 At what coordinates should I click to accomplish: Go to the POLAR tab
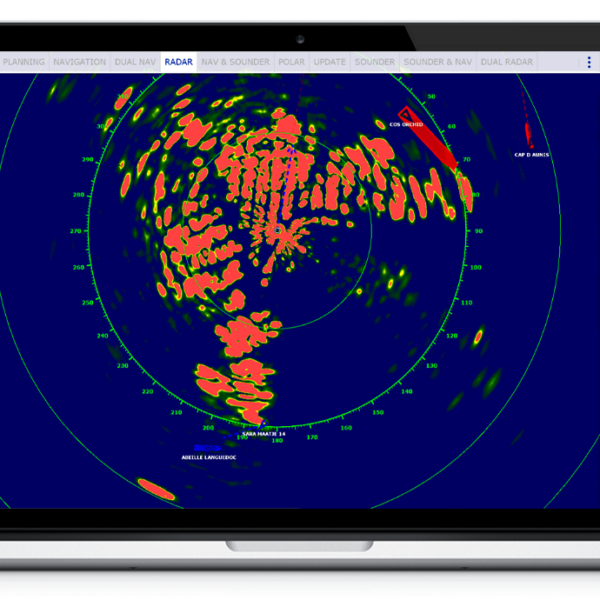tap(292, 62)
